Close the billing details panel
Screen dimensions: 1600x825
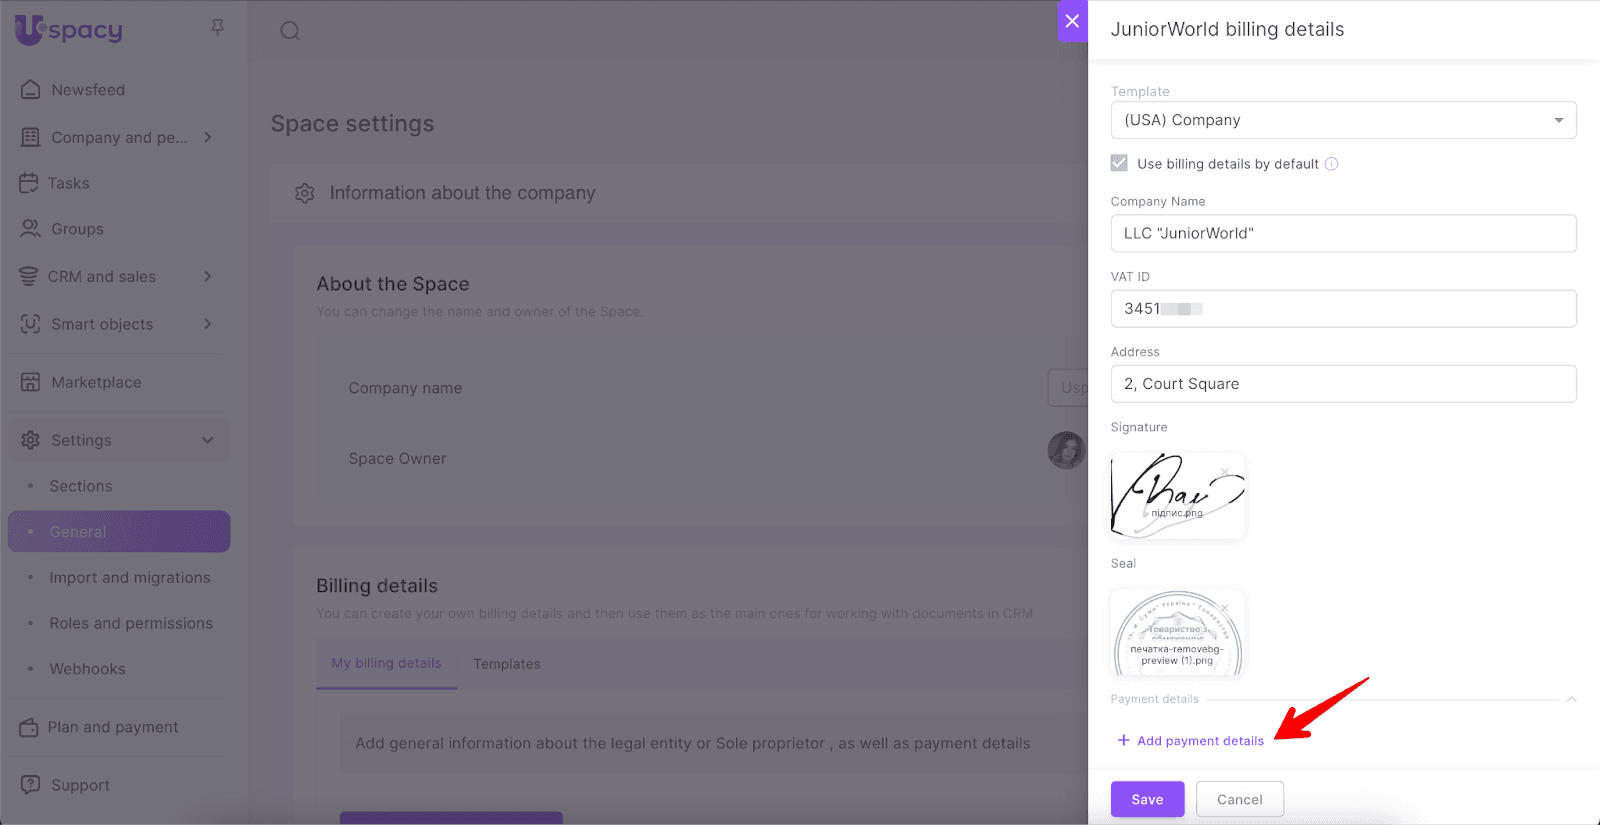pos(1072,21)
